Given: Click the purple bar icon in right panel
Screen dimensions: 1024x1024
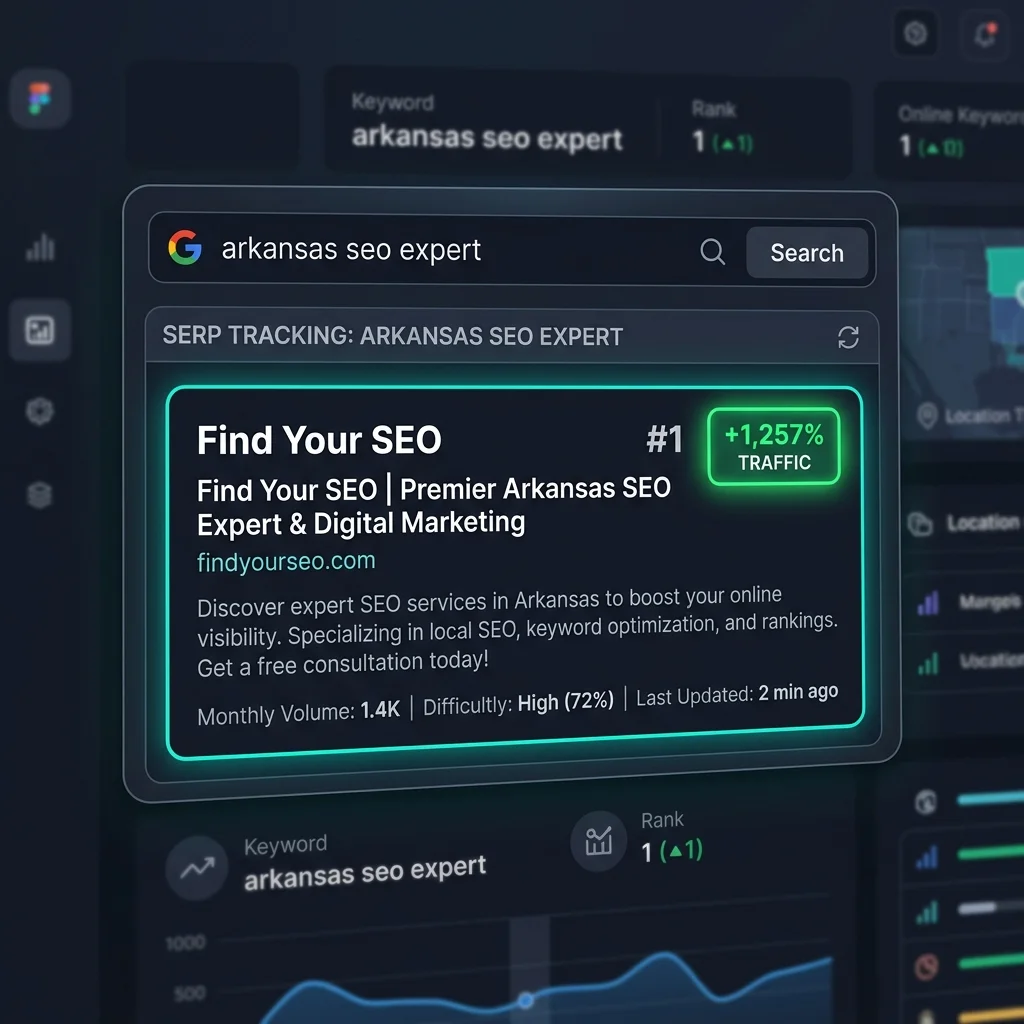Looking at the screenshot, I should (928, 603).
